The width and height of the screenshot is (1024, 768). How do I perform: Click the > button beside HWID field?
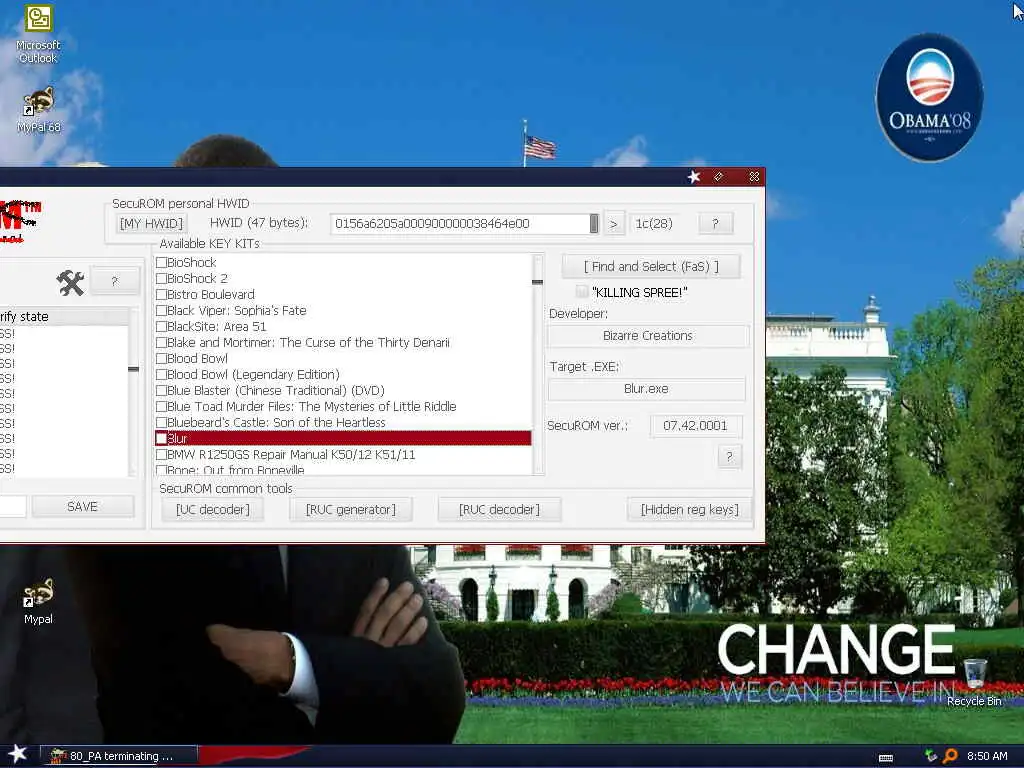613,223
